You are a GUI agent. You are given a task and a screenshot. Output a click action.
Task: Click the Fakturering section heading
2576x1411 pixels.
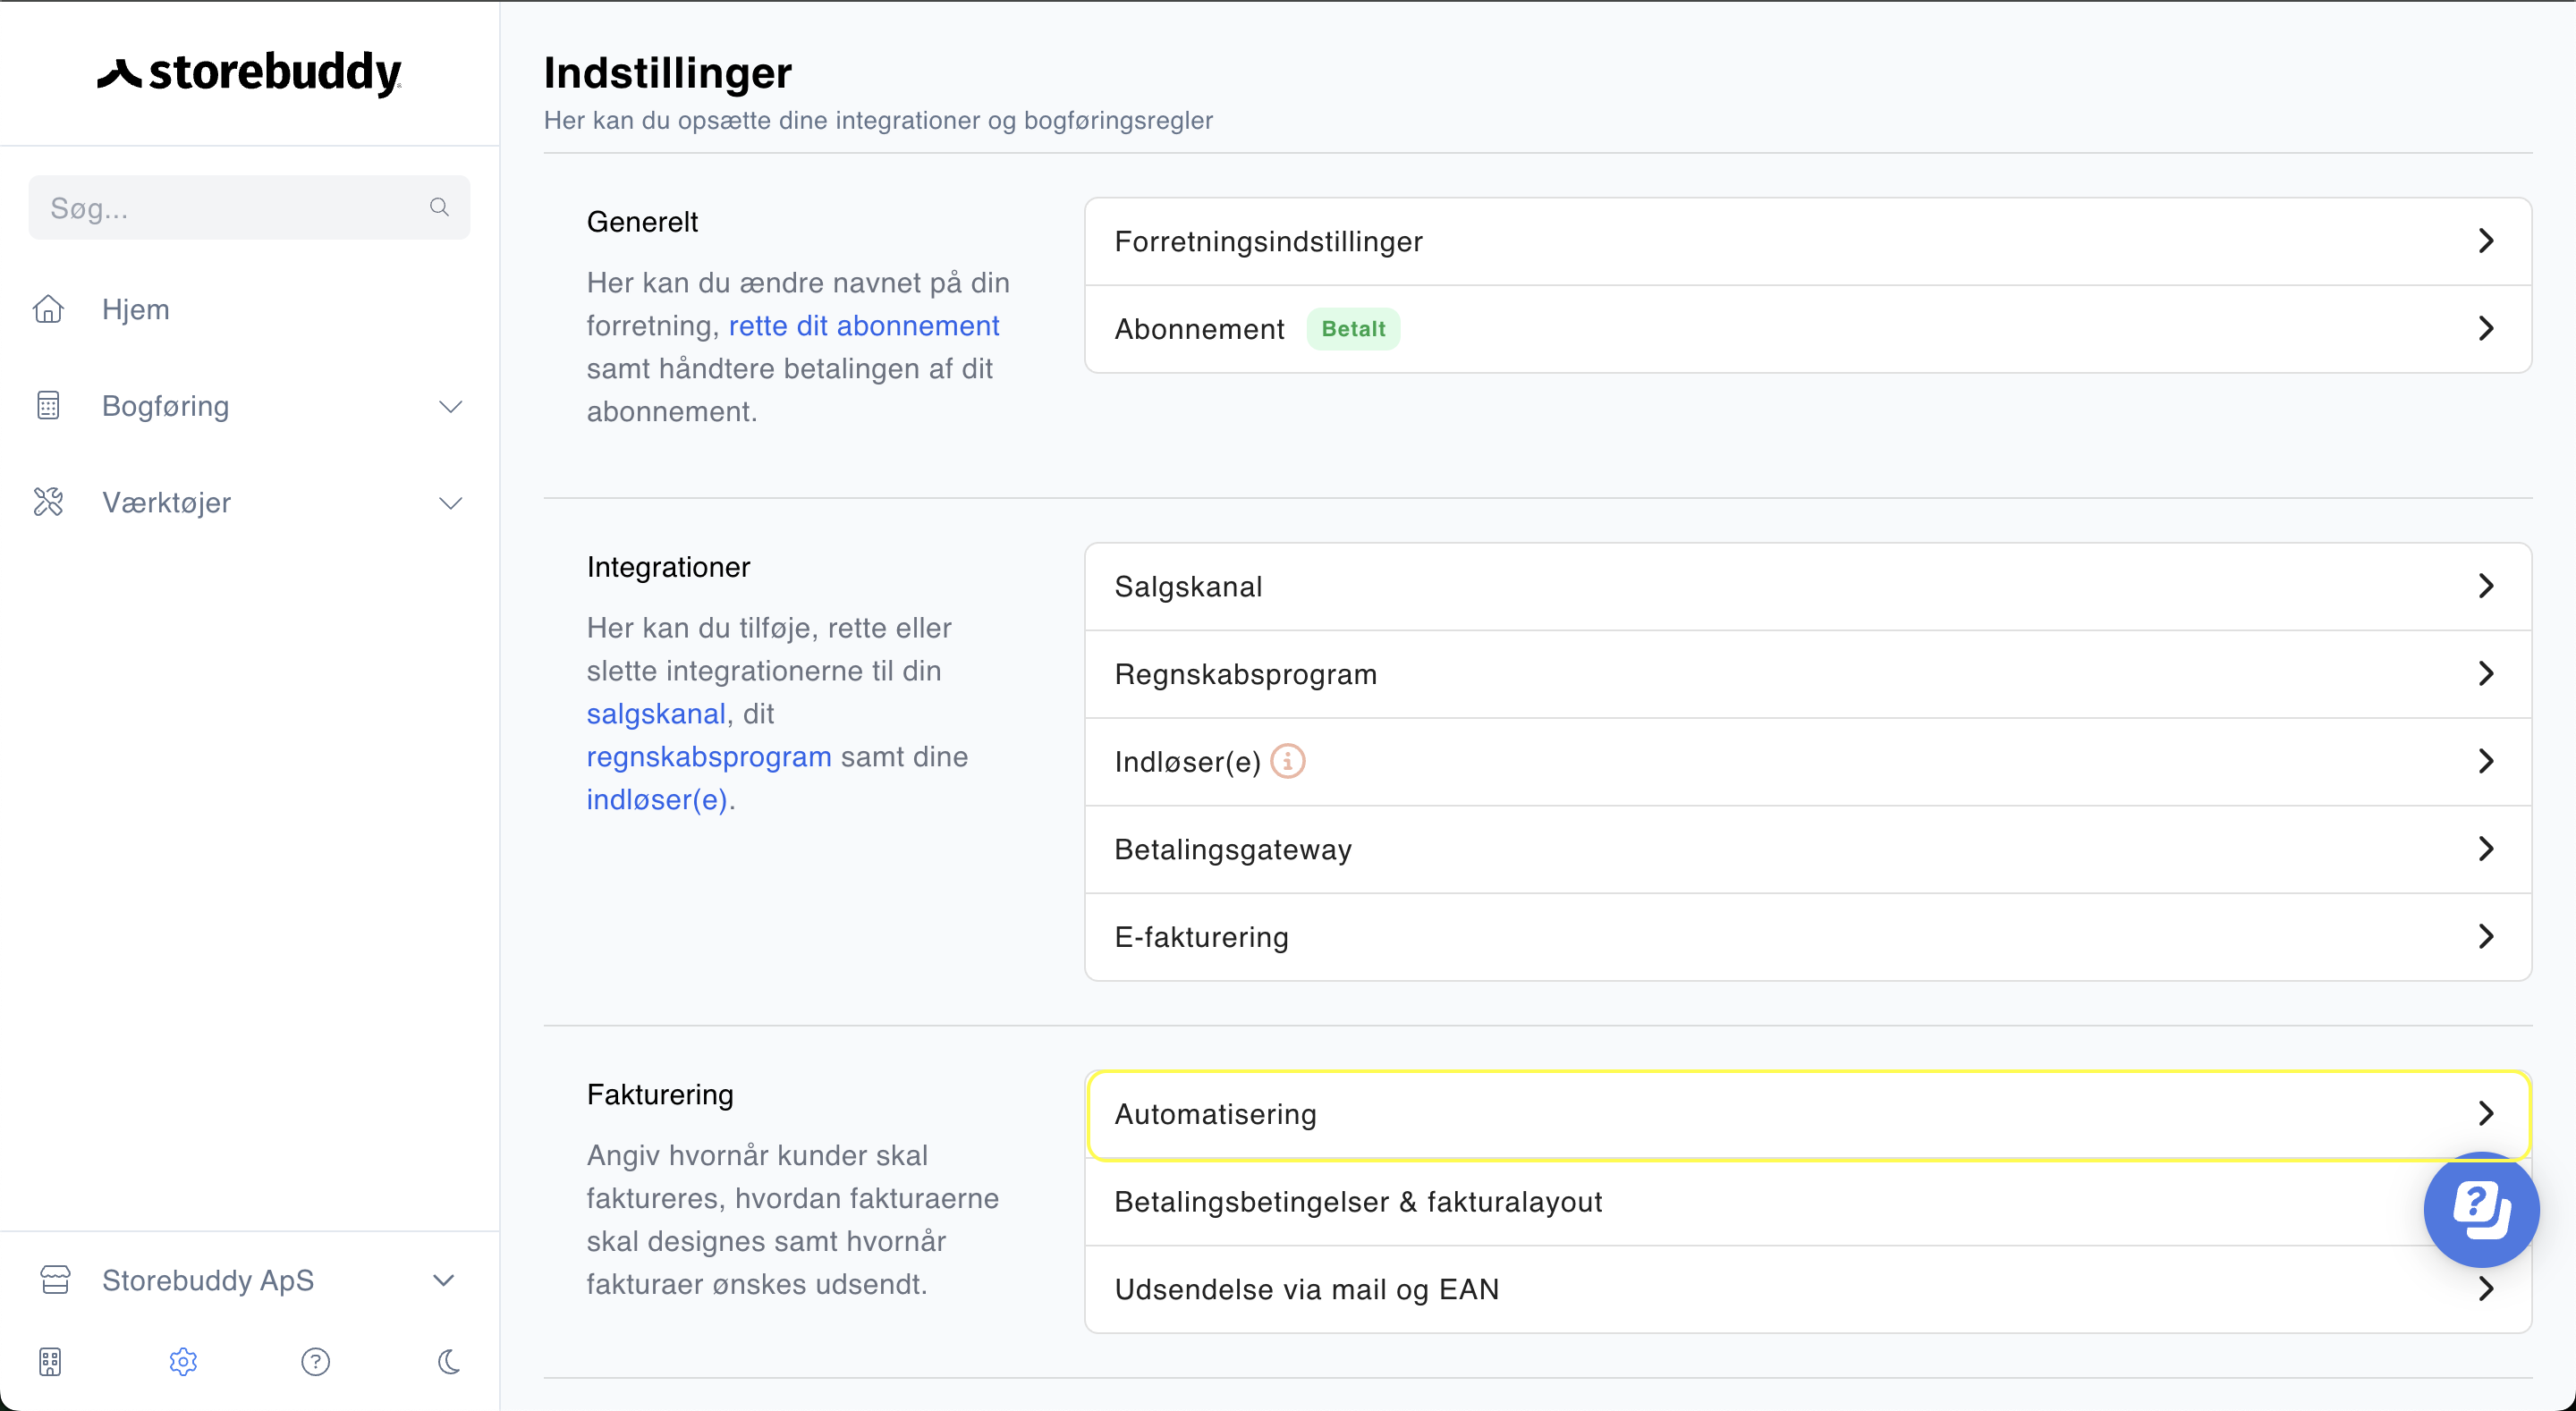pos(660,1095)
